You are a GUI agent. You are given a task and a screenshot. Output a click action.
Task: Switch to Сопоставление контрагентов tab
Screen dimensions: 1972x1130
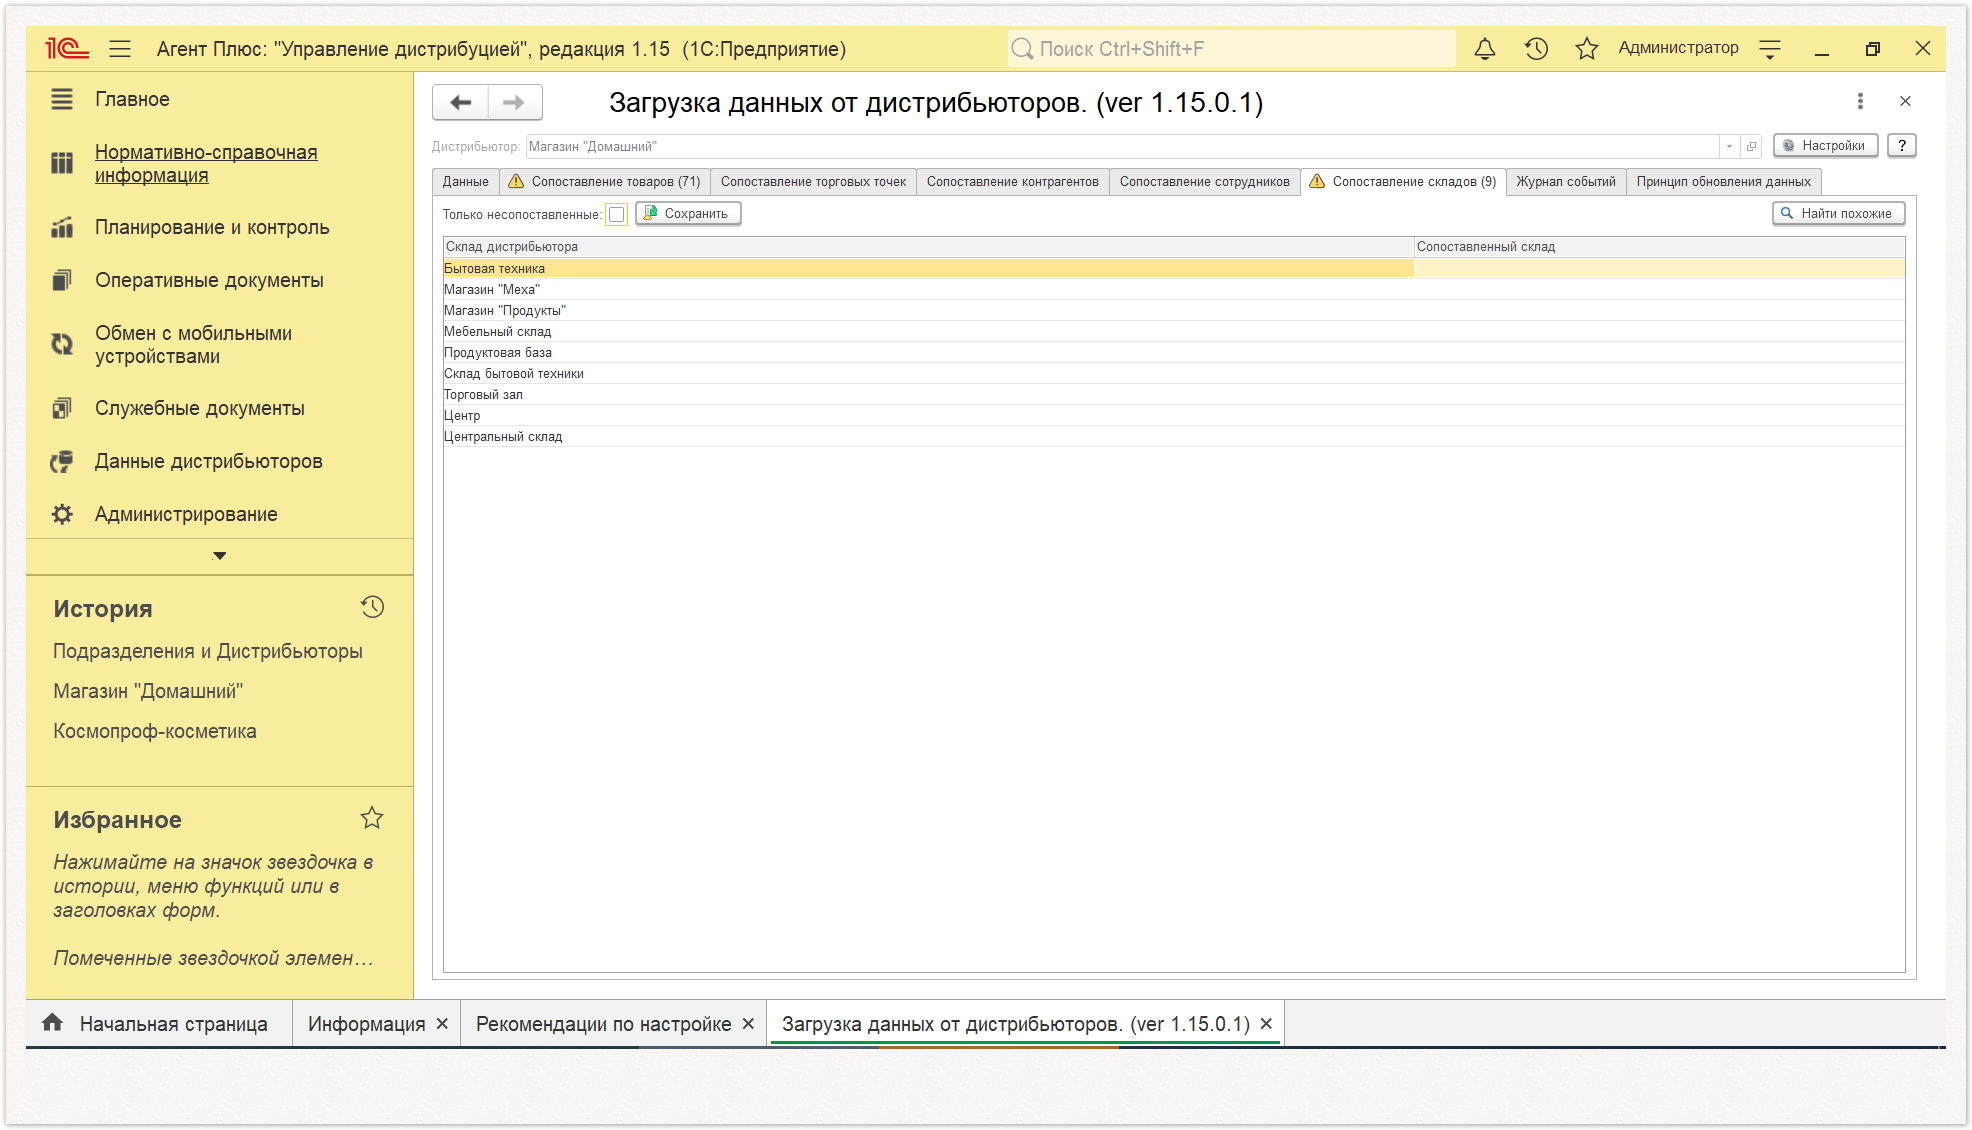click(1012, 181)
